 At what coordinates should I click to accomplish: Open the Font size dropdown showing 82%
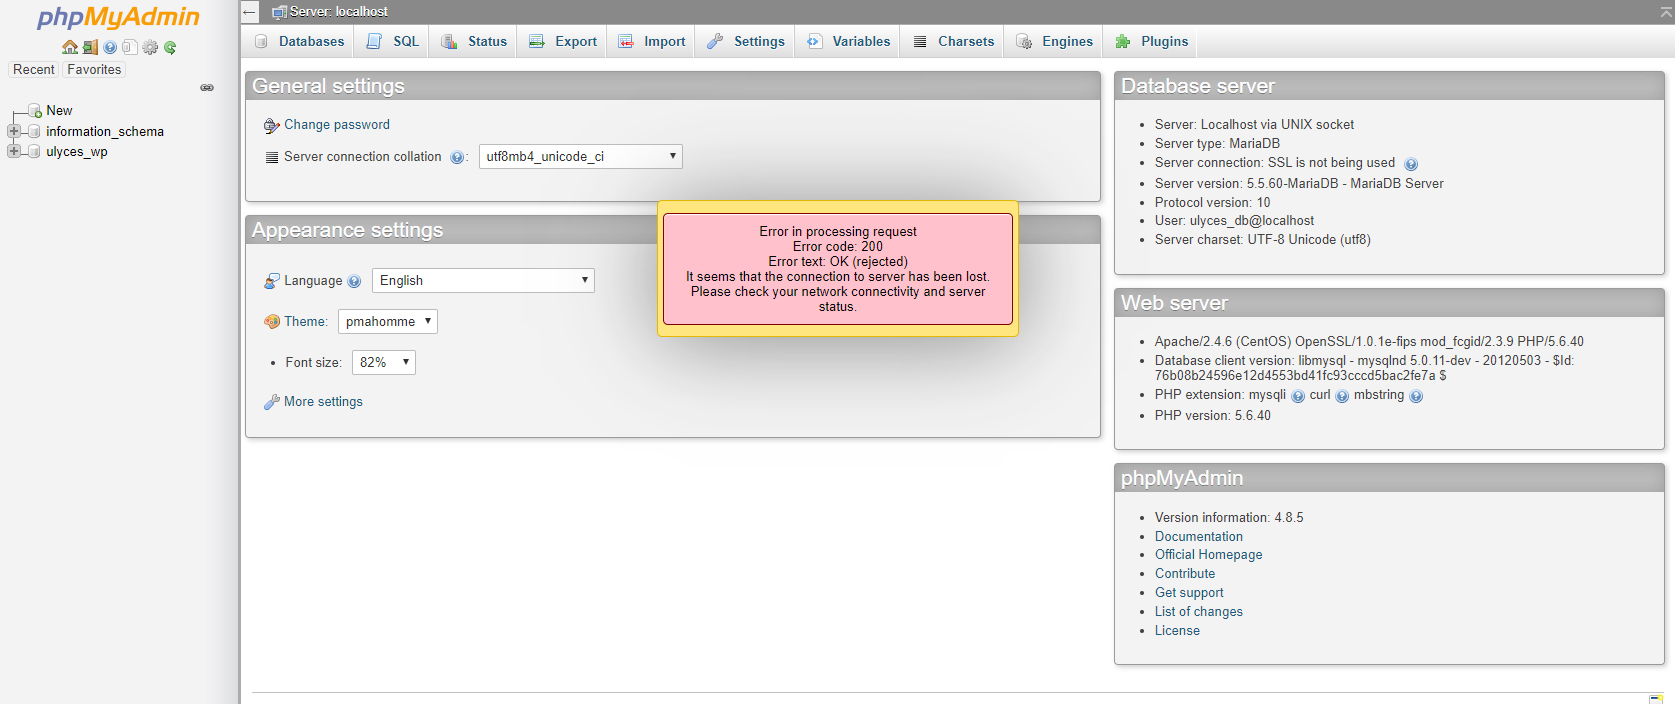click(x=384, y=363)
